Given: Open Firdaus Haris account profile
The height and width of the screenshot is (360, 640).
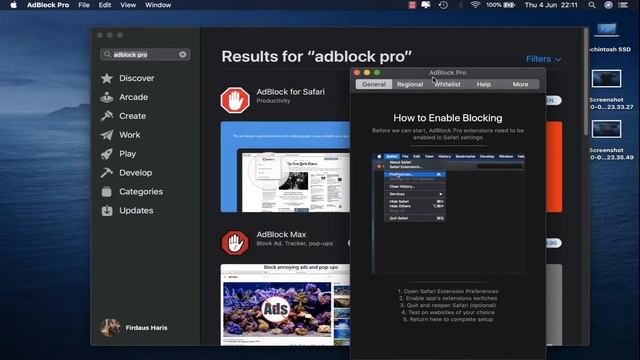Looking at the screenshot, I should click(x=134, y=327).
